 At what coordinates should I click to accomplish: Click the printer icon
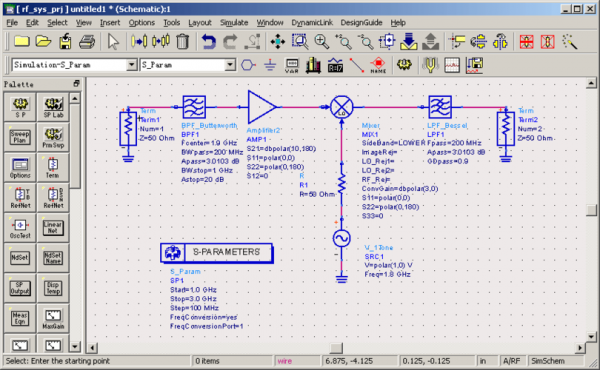[87, 41]
